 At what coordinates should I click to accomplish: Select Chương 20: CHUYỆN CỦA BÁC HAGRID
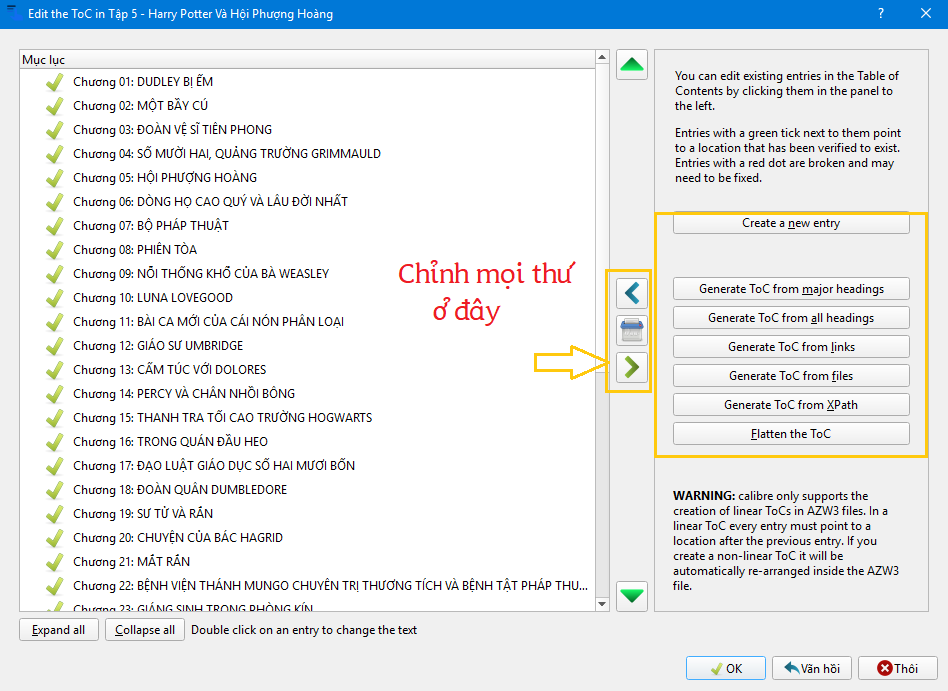pyautogui.click(x=178, y=538)
